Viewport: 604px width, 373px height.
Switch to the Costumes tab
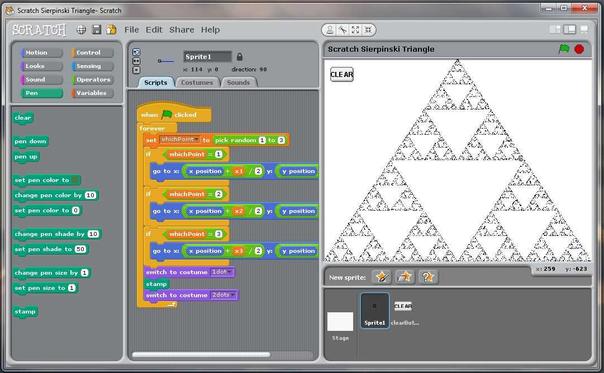pos(197,82)
